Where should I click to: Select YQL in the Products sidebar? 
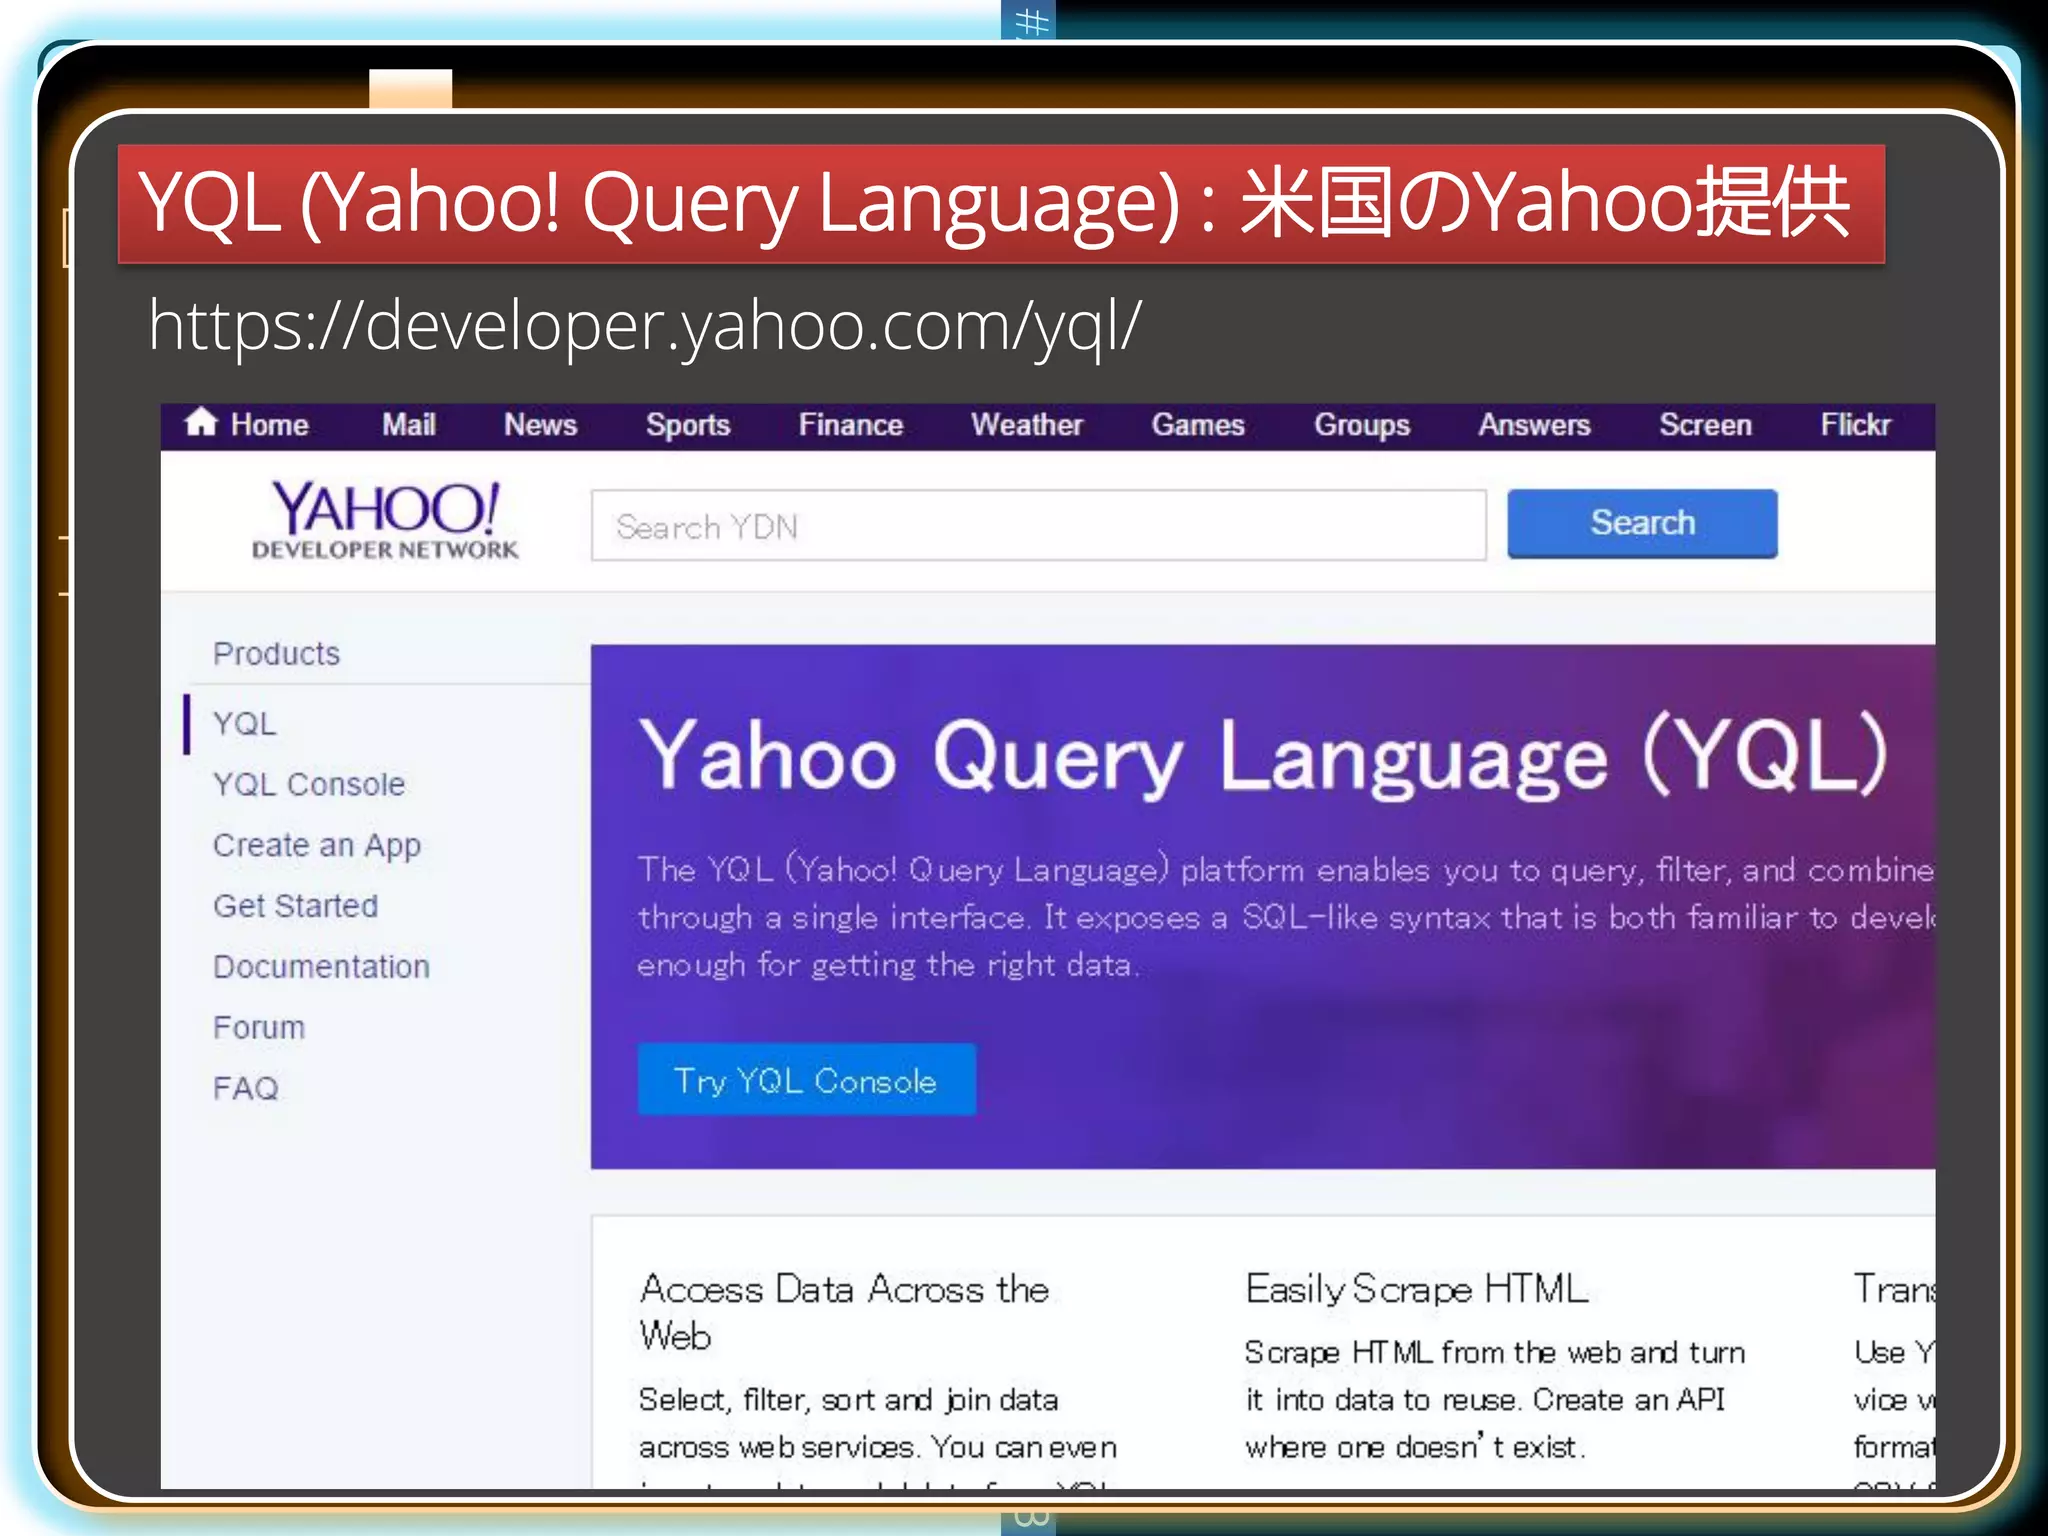244,723
